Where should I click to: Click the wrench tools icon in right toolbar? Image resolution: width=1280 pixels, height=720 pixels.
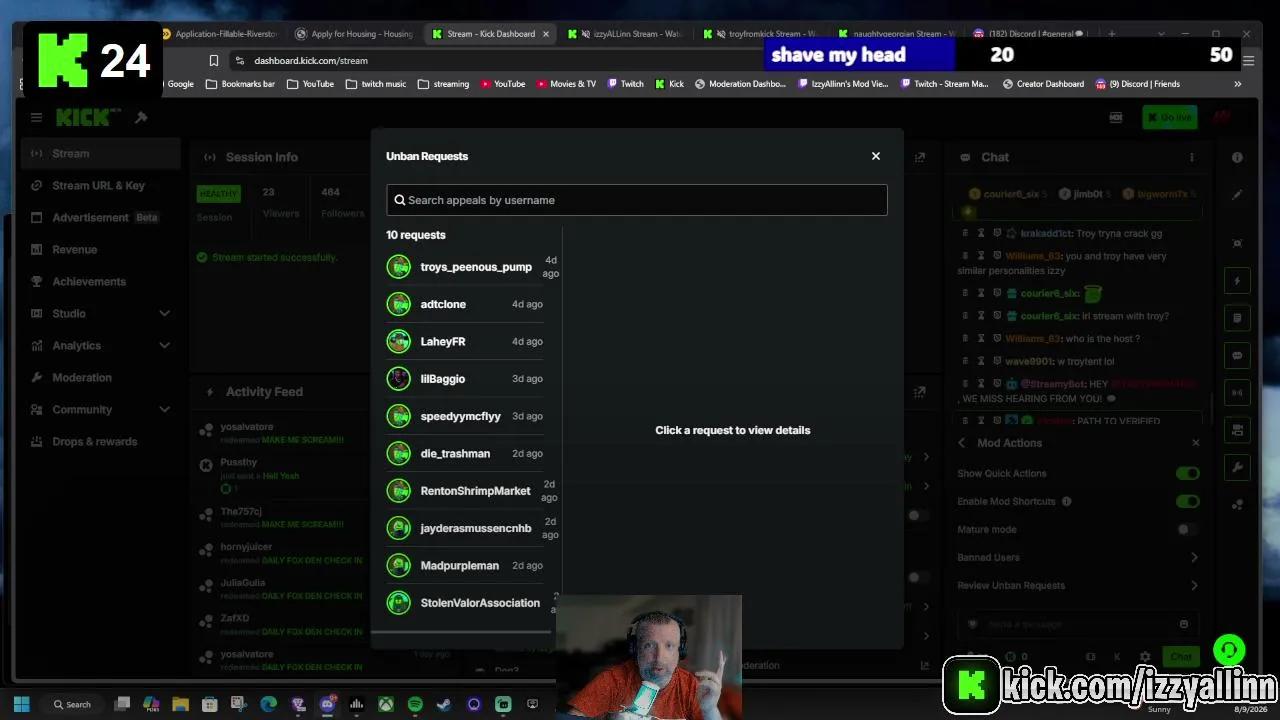point(1237,467)
